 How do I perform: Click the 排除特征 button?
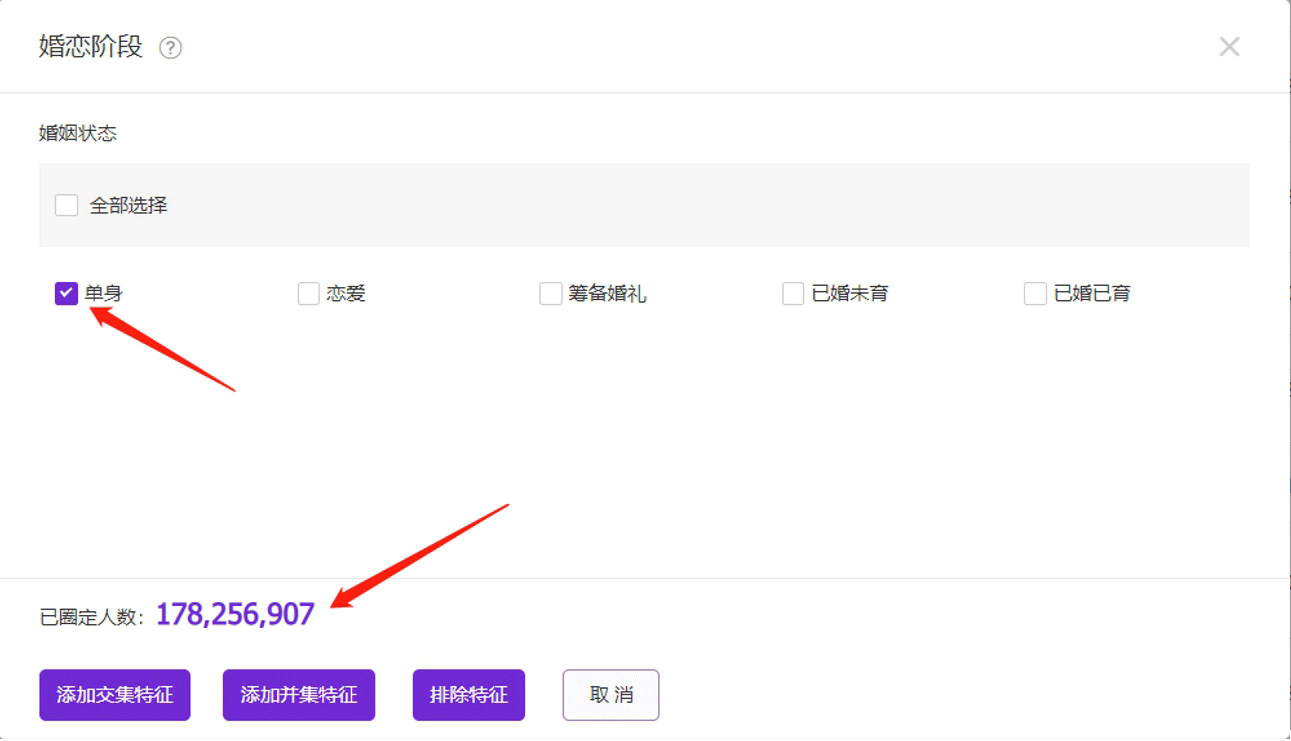point(468,695)
